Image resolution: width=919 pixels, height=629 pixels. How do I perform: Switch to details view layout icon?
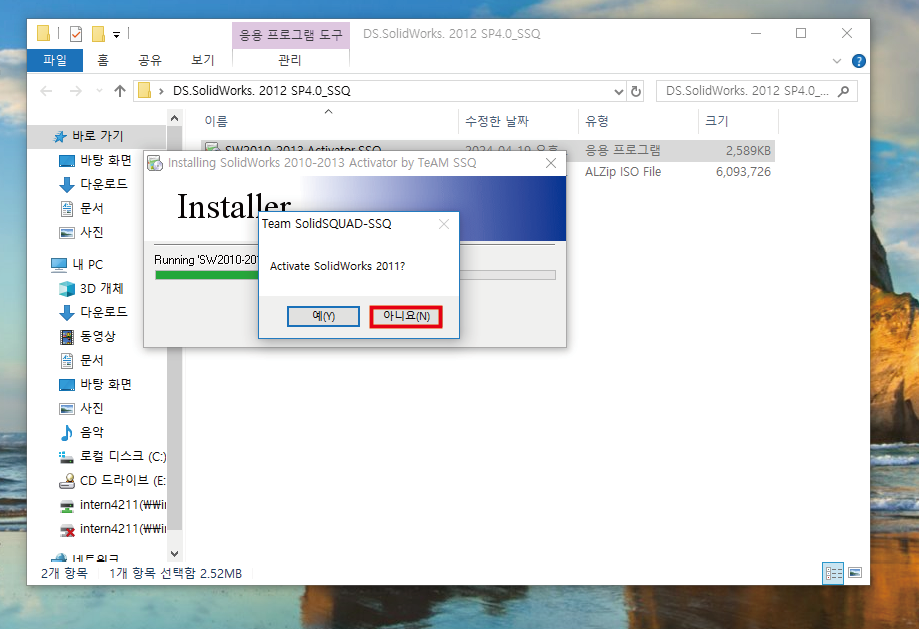pos(833,573)
